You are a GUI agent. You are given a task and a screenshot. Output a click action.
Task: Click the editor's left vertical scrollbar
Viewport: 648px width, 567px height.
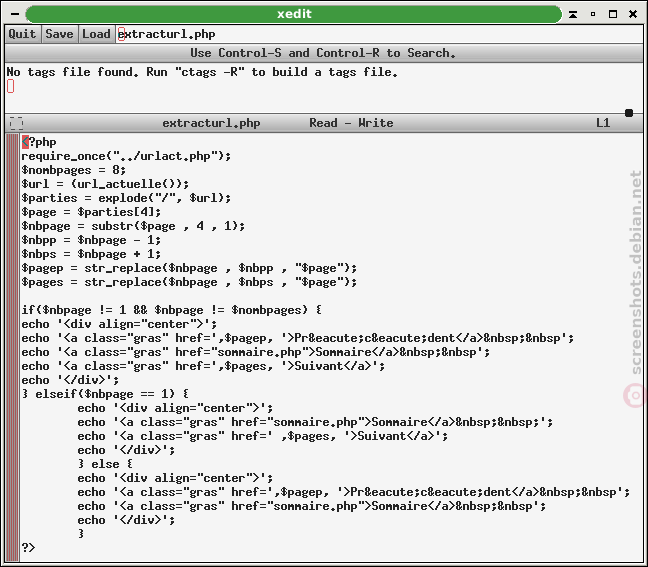pos(12,347)
